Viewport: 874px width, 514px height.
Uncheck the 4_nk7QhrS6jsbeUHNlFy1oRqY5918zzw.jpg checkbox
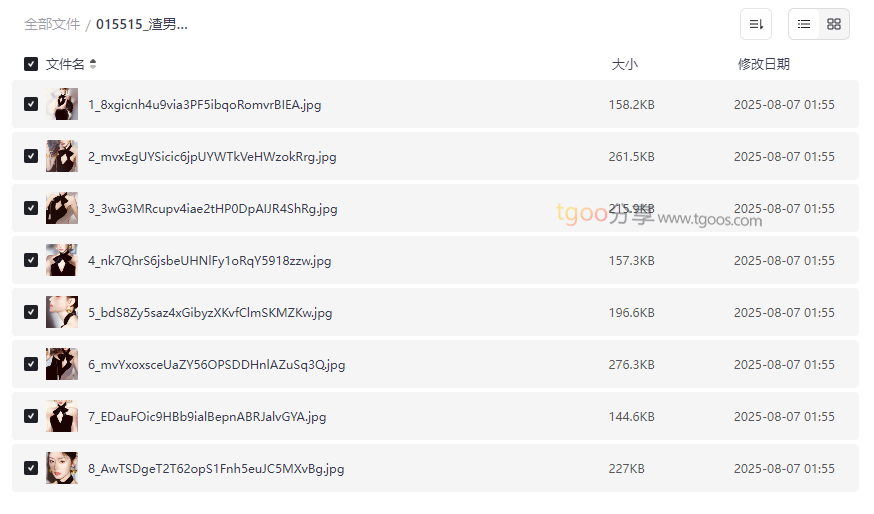[x=31, y=260]
